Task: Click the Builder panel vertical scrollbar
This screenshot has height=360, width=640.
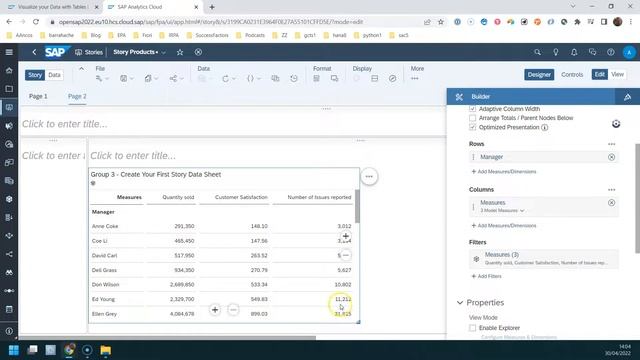Action: pos(638,199)
